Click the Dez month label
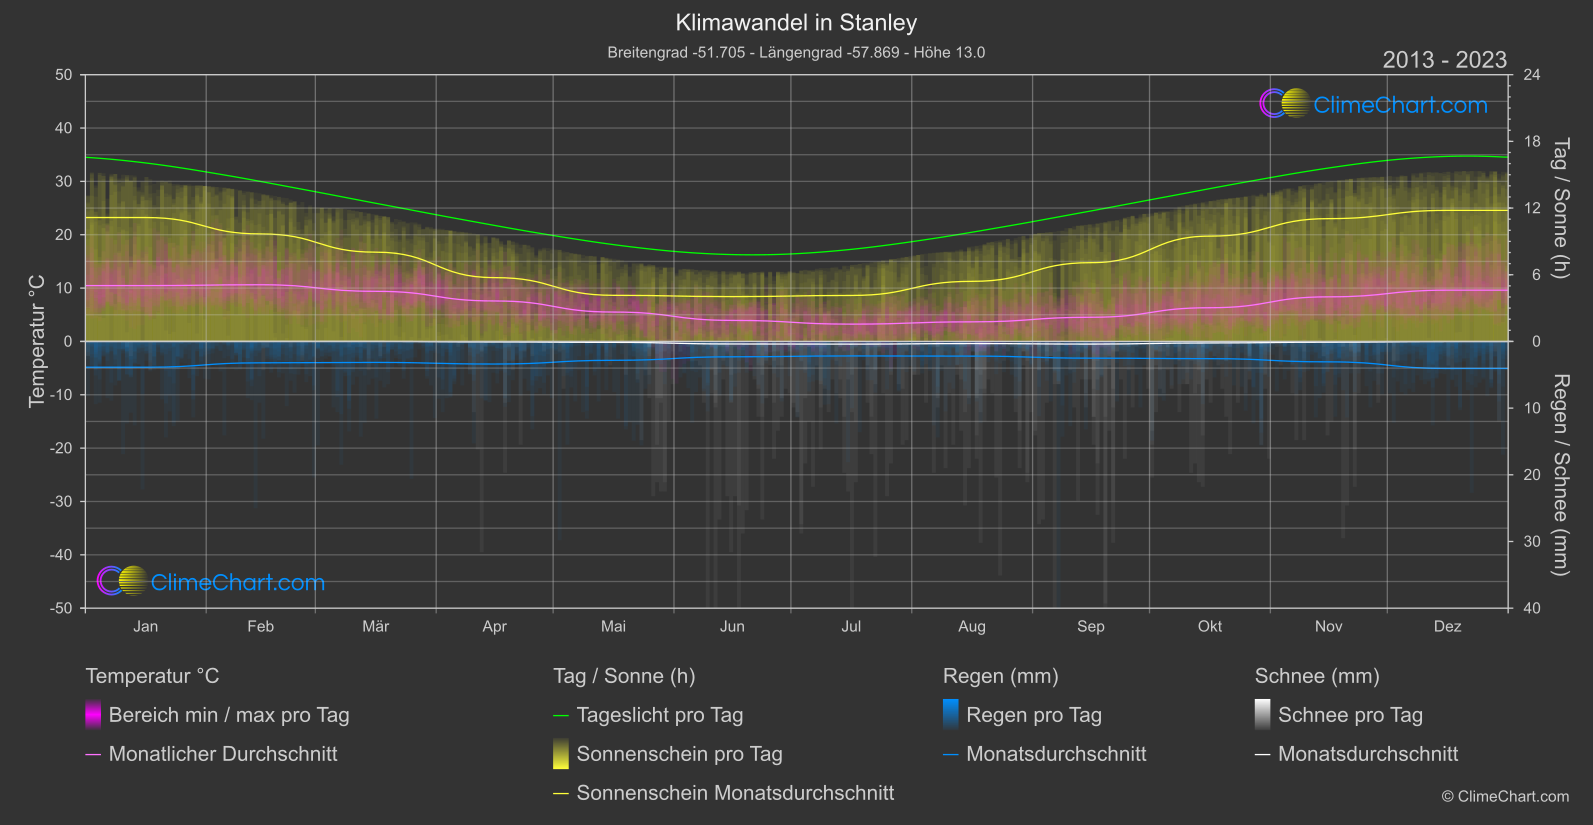1593x825 pixels. click(x=1448, y=626)
